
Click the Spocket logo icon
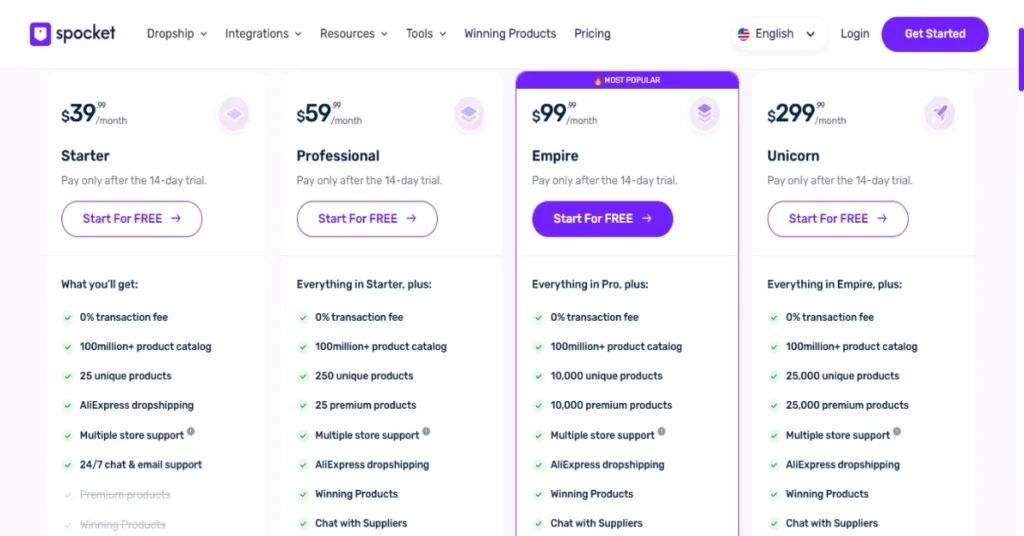(x=40, y=34)
